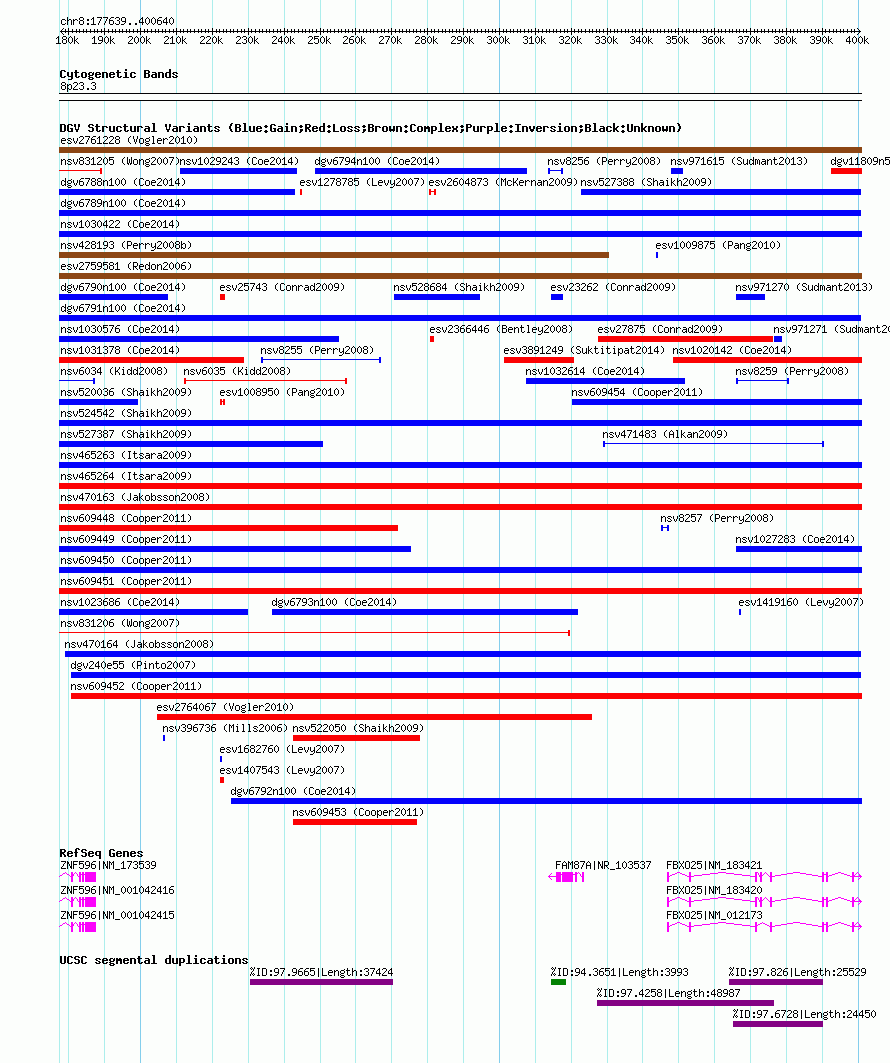Click the Cytogenetic Bands track title
Image resolution: width=890 pixels, height=1063 pixels.
tap(119, 74)
